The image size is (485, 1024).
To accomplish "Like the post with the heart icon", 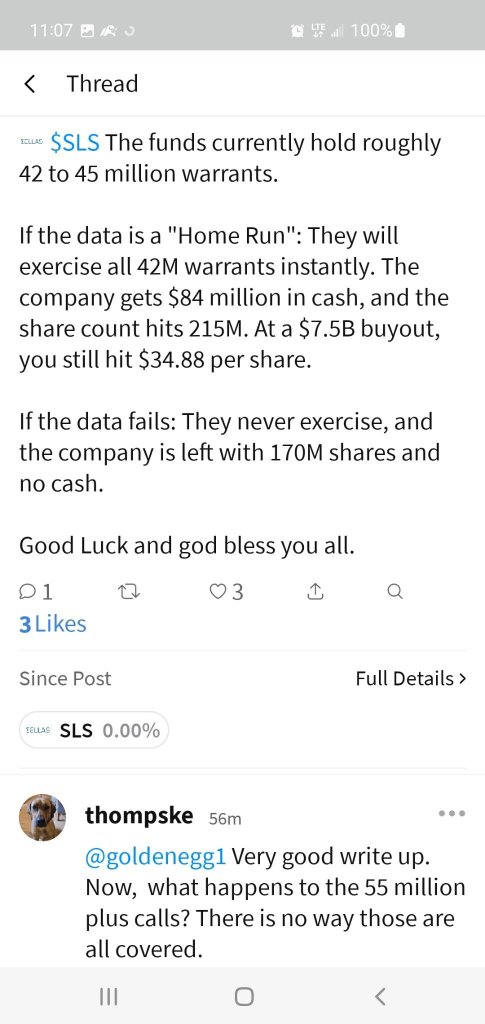I will pyautogui.click(x=217, y=592).
